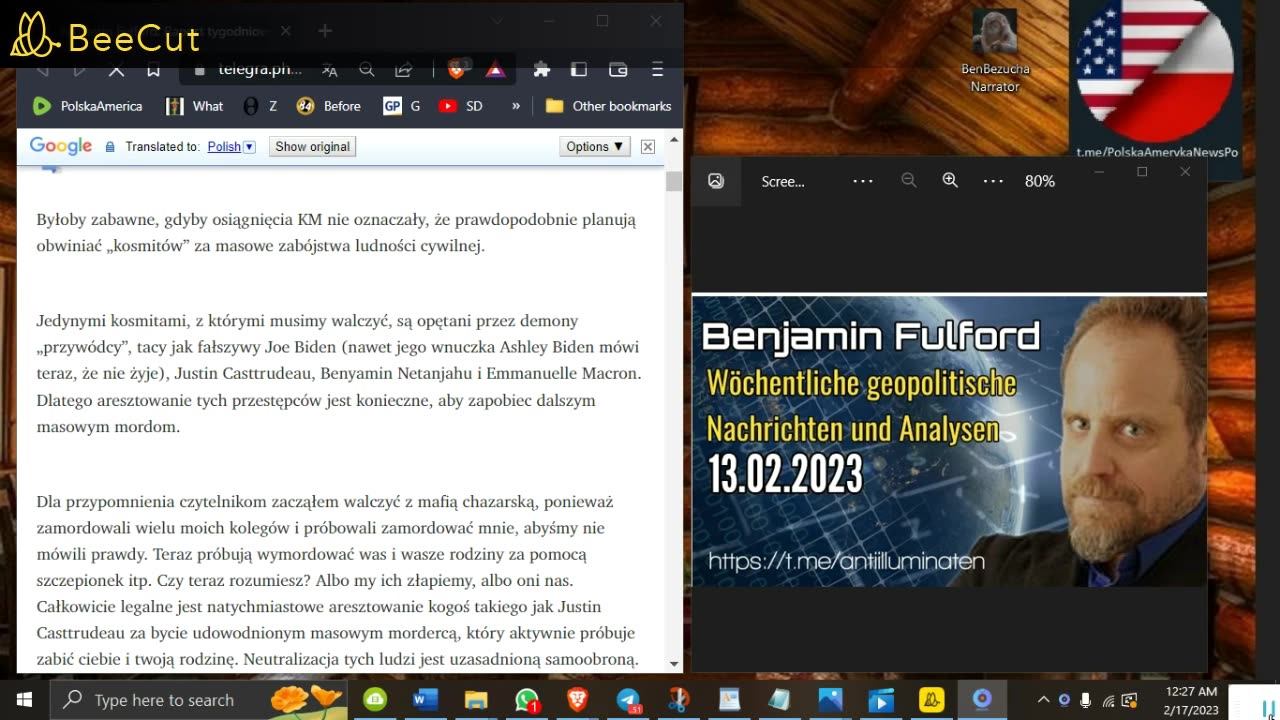This screenshot has width=1280, height=720.
Task: Open Brave Rewards triangle icon
Action: pyautogui.click(x=495, y=70)
